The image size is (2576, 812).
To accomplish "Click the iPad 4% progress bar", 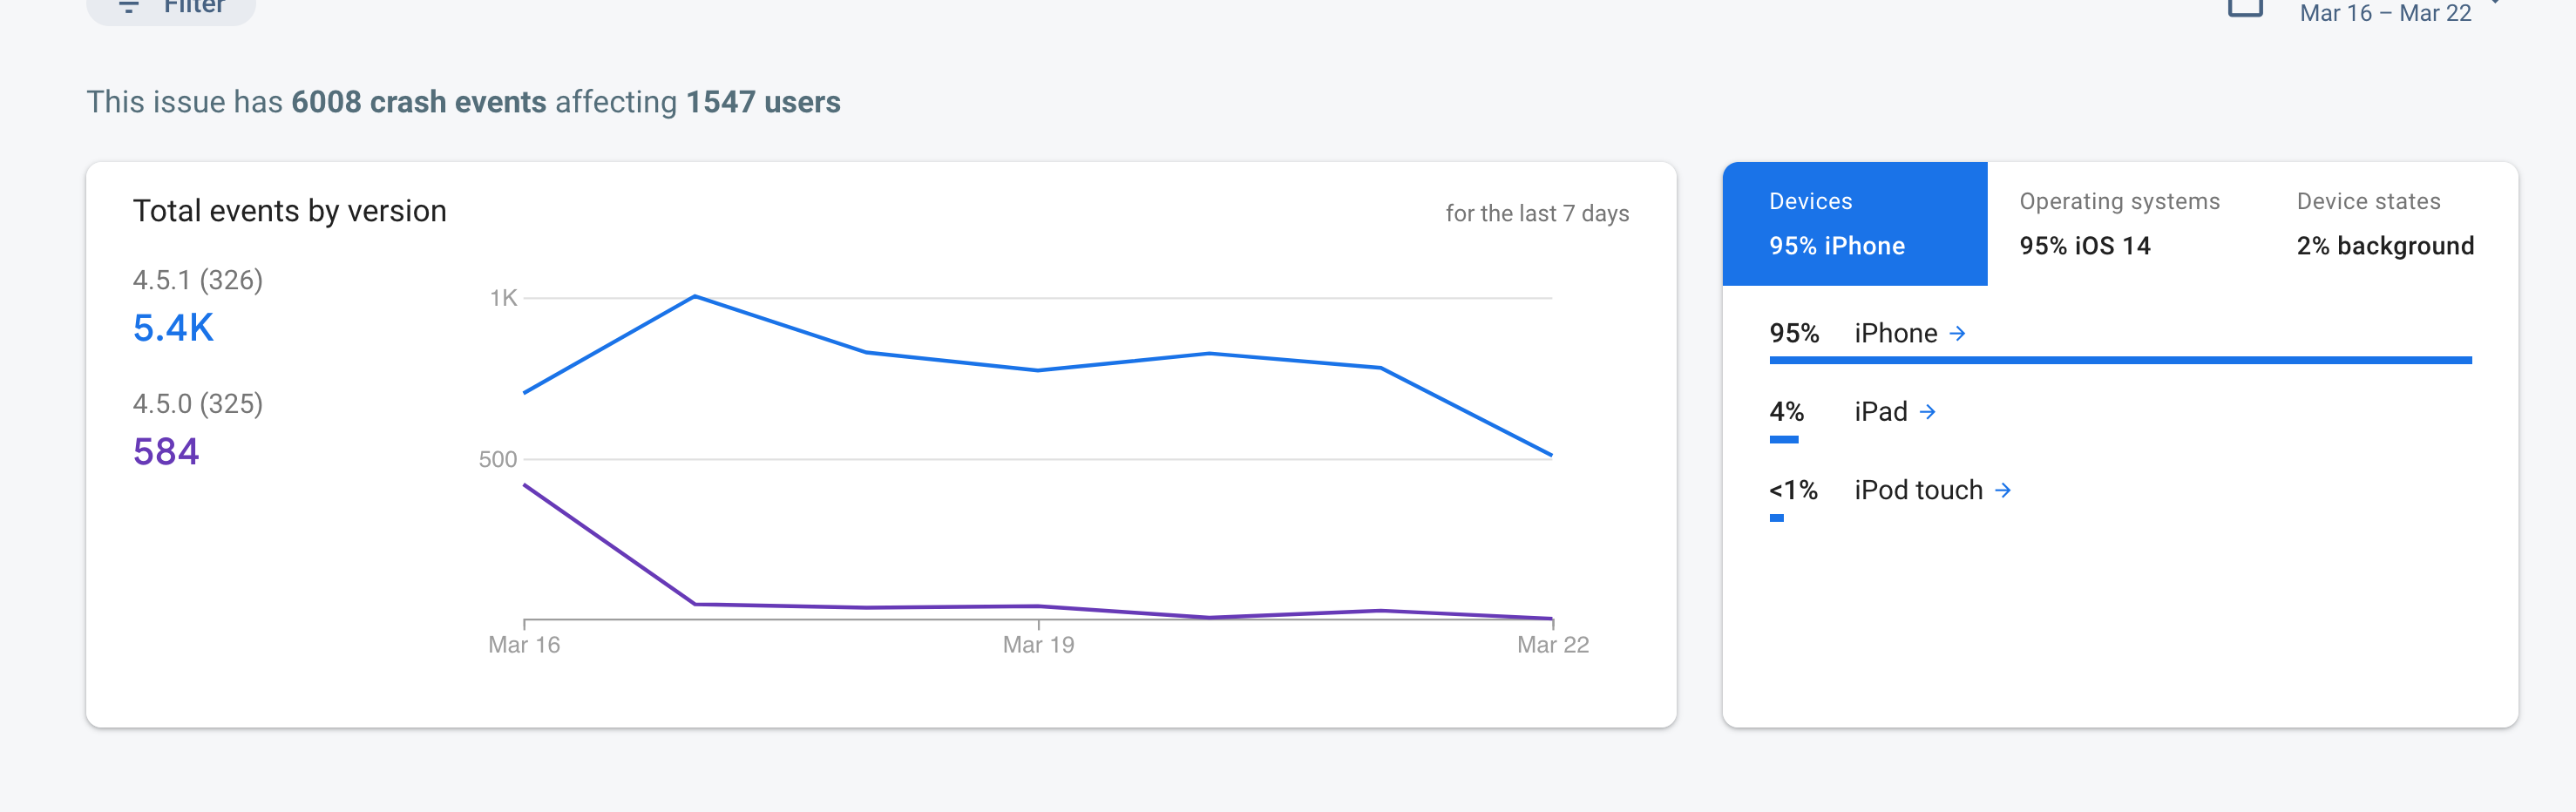I will click(1783, 439).
